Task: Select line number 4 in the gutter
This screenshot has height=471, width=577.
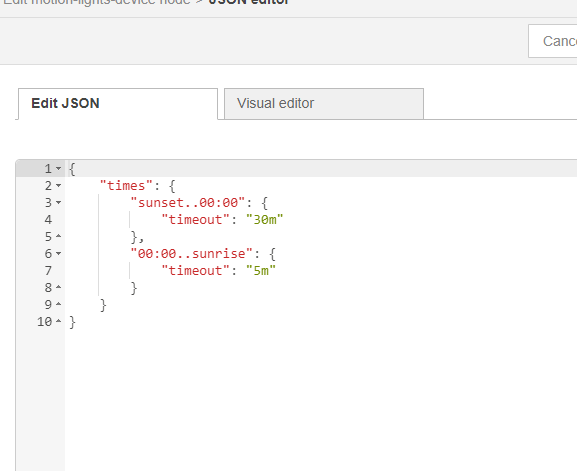Action: (x=48, y=220)
